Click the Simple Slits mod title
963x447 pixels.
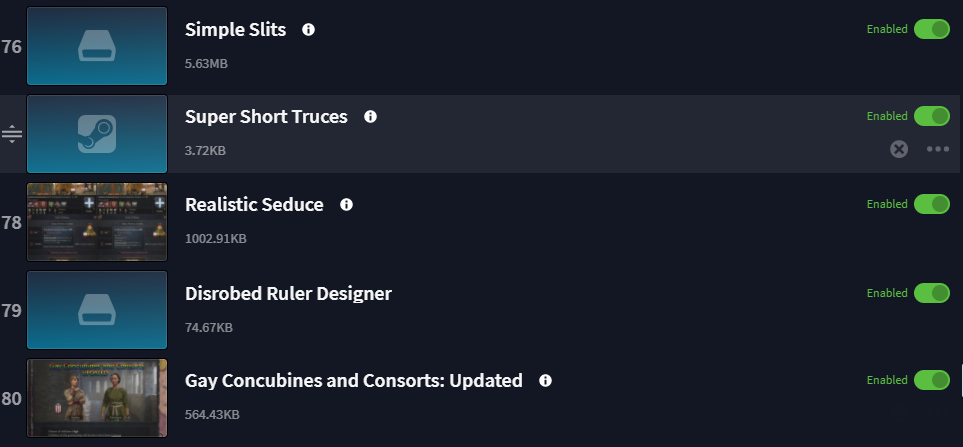click(x=235, y=29)
